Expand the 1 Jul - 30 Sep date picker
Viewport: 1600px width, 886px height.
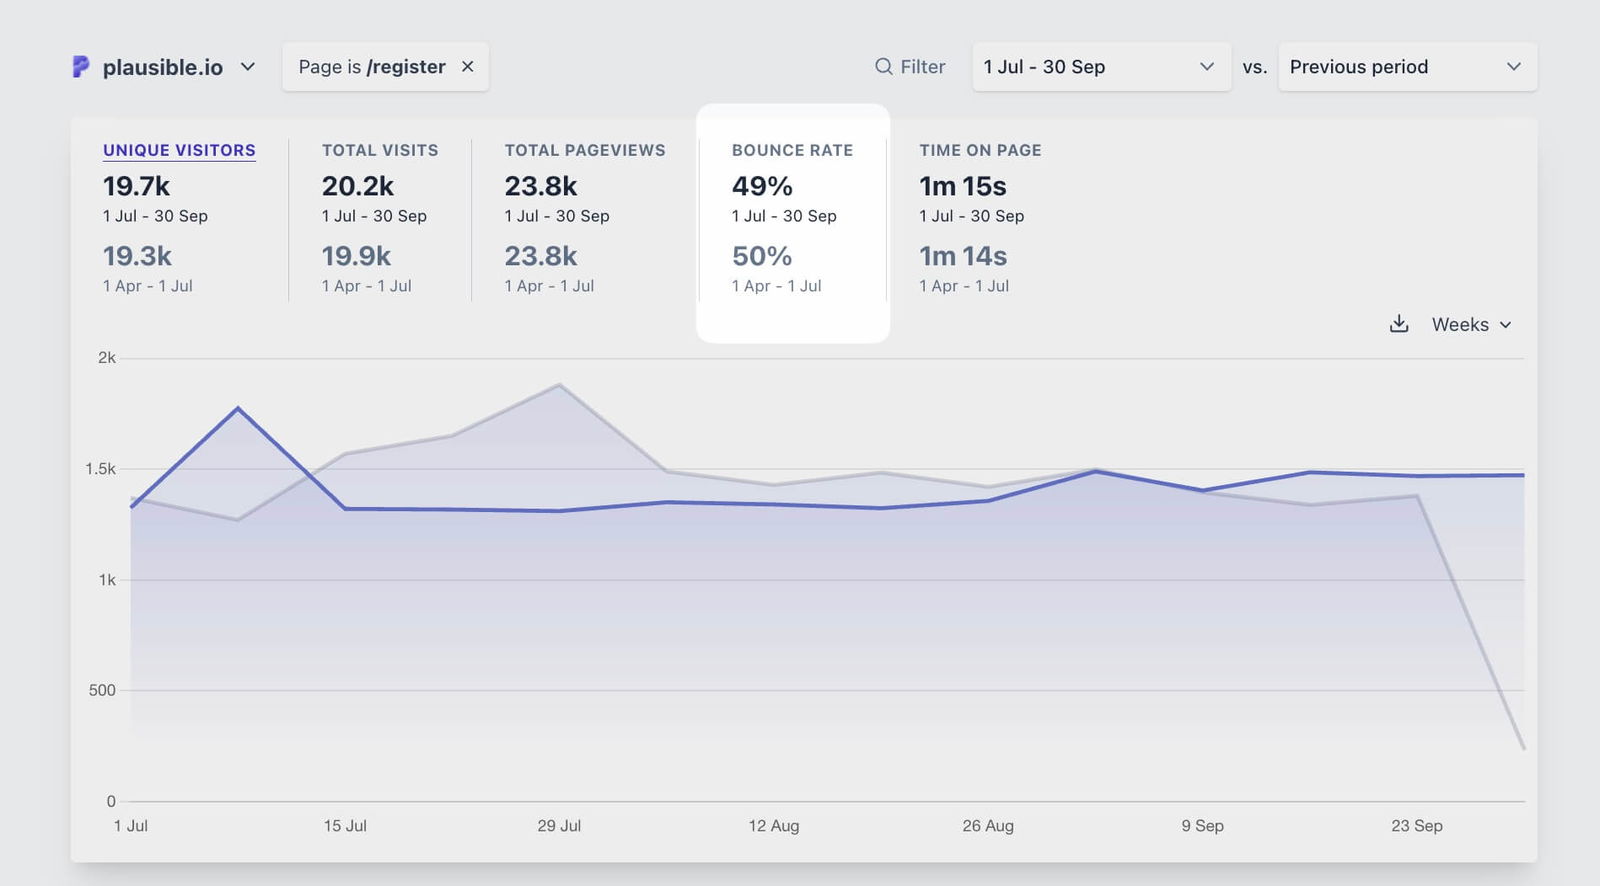coord(1100,67)
